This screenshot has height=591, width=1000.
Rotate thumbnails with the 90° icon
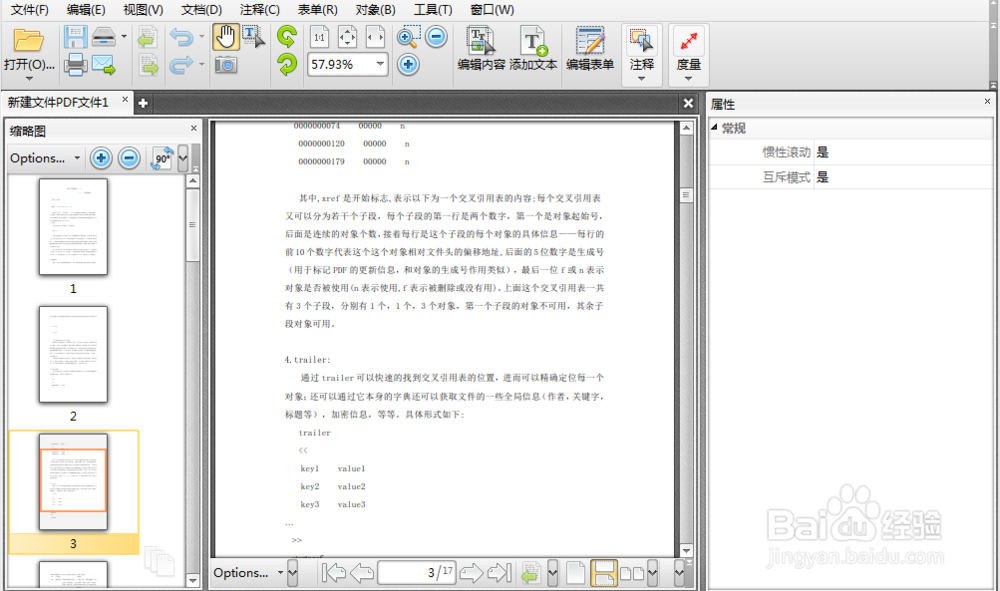point(162,158)
